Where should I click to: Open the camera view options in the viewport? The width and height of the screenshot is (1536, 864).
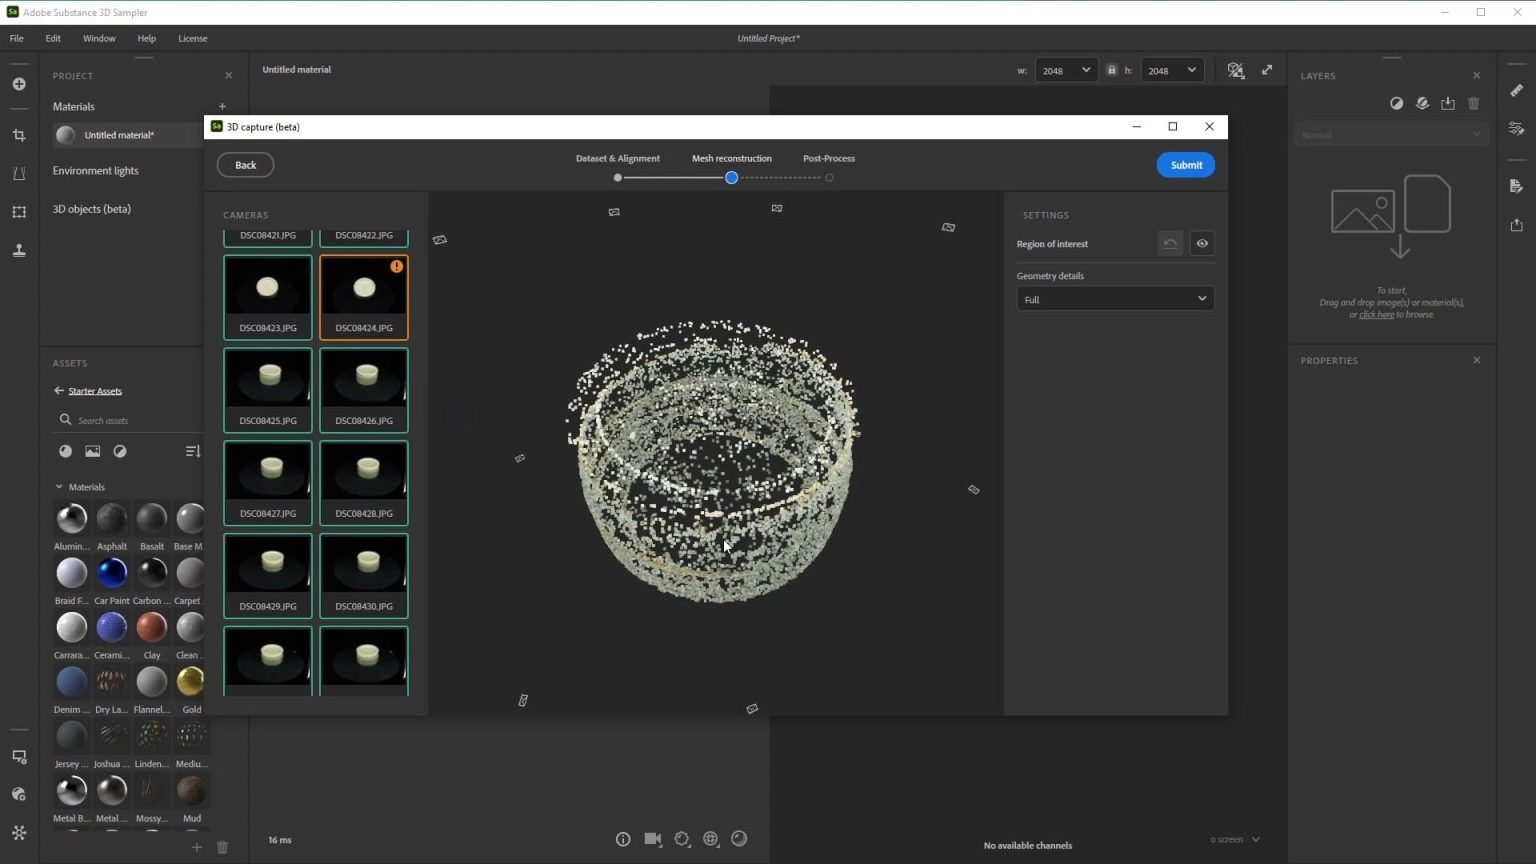click(653, 839)
